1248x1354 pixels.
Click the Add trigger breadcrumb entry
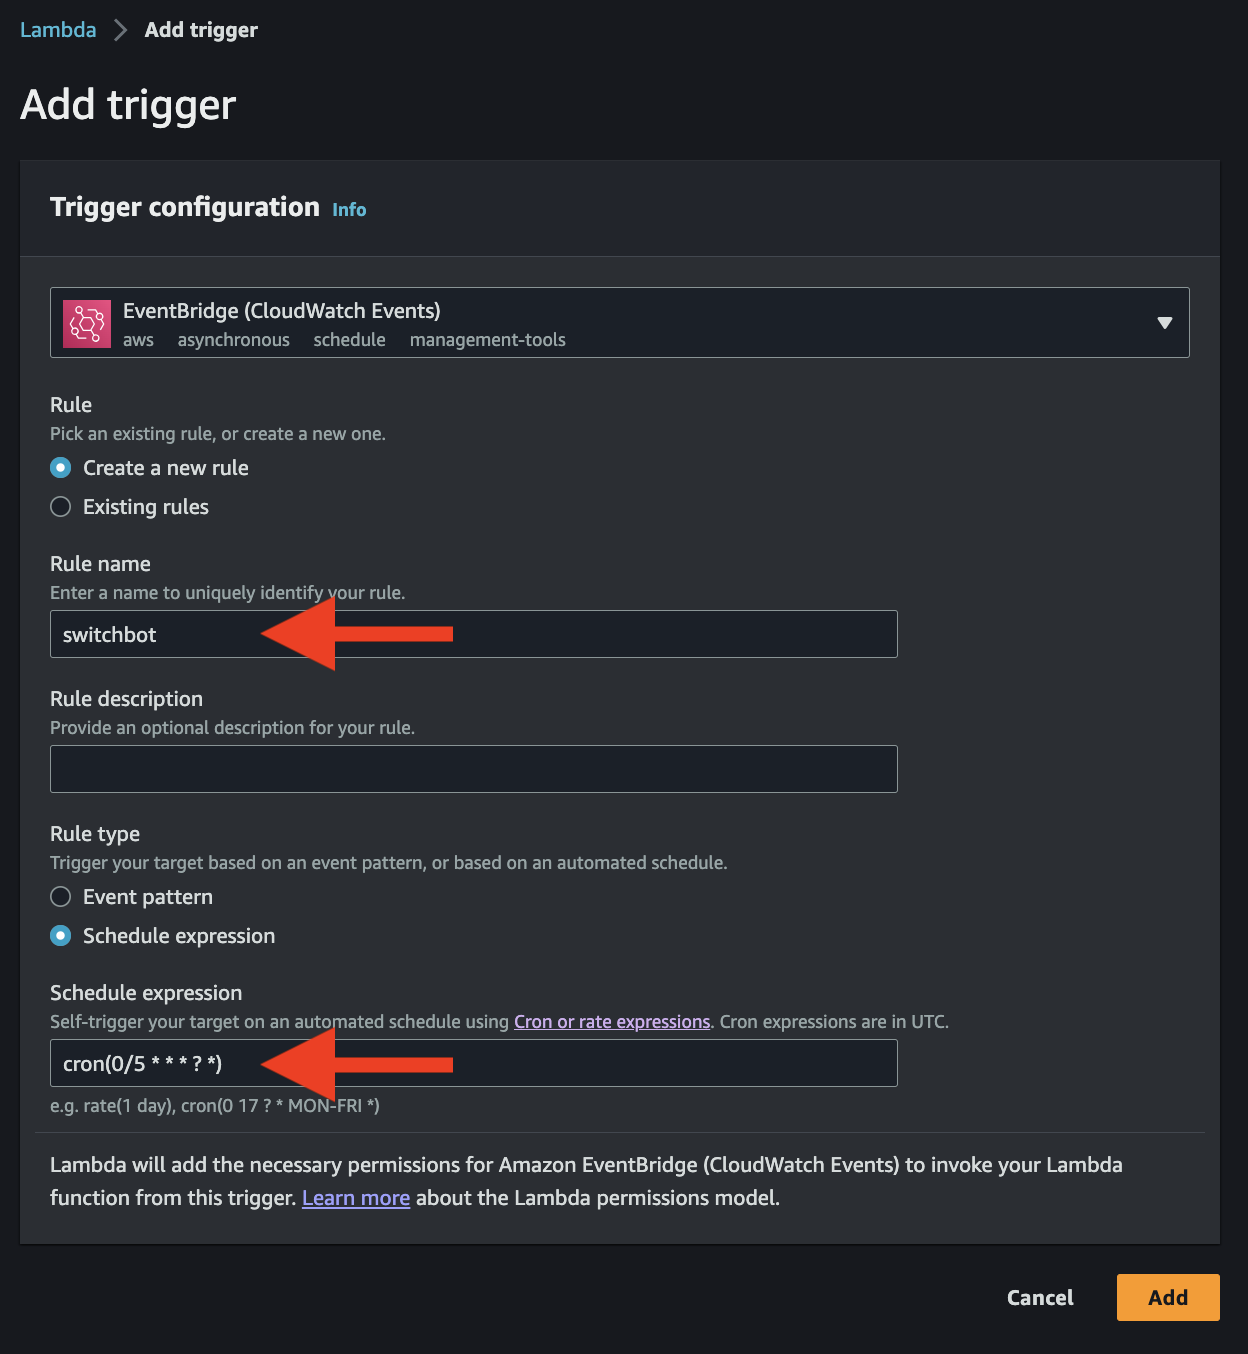pyautogui.click(x=200, y=29)
